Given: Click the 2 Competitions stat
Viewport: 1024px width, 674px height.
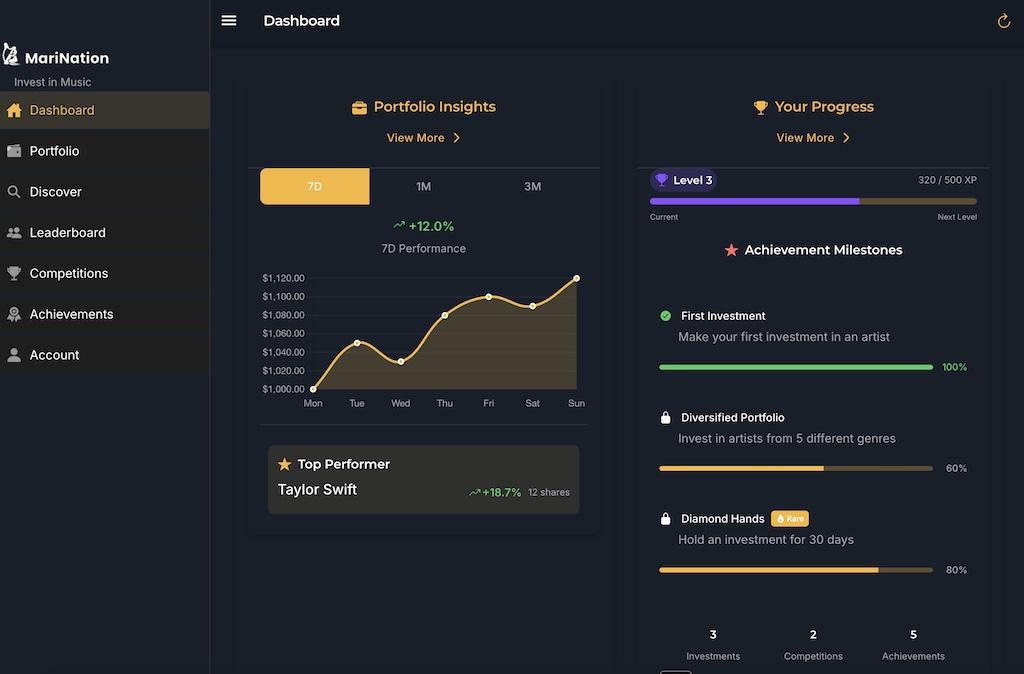Looking at the screenshot, I should click(x=813, y=645).
